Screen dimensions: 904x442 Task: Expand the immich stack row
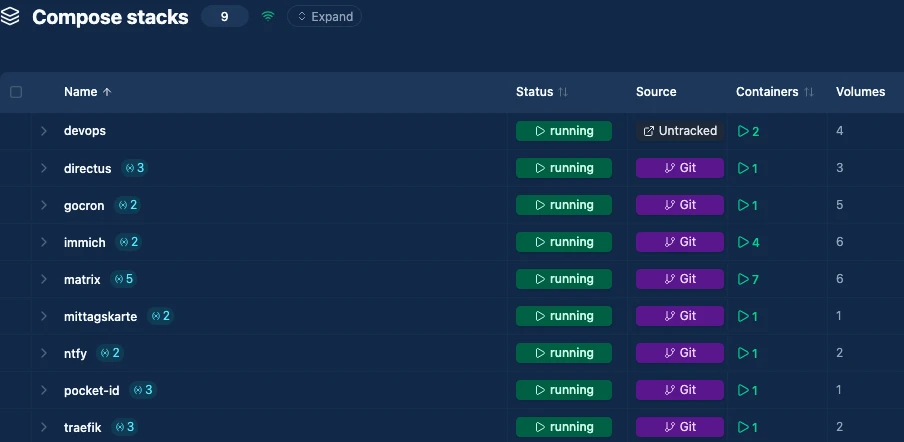[44, 242]
